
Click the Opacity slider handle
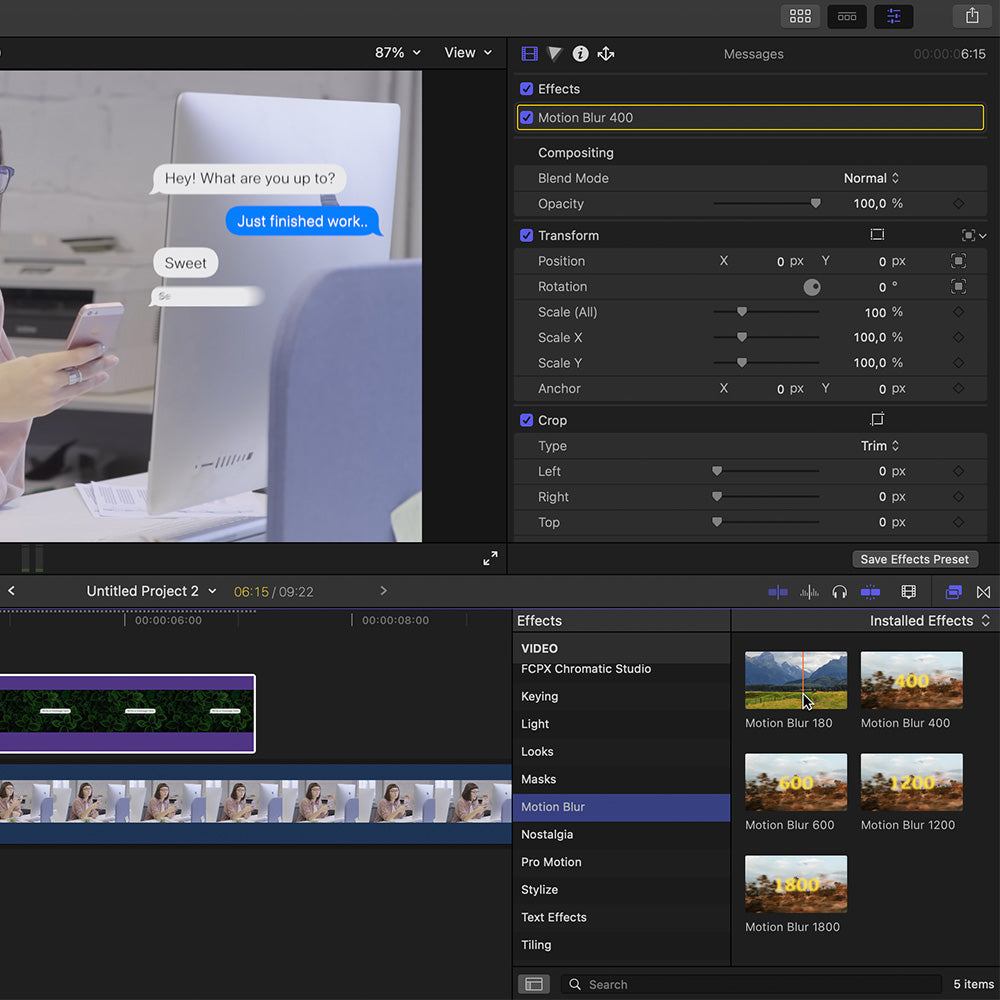[815, 204]
